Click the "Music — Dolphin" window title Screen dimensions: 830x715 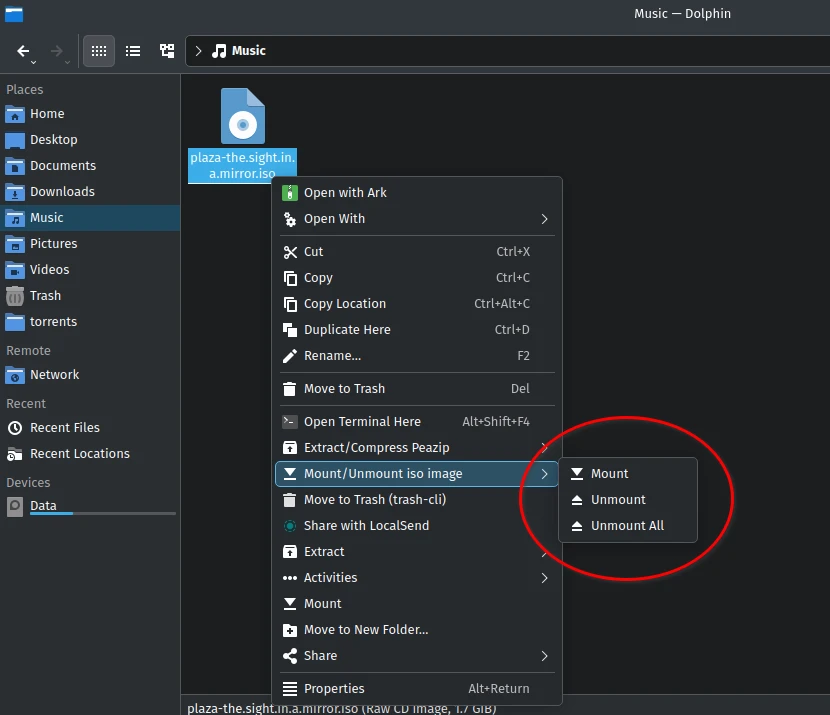(x=682, y=14)
